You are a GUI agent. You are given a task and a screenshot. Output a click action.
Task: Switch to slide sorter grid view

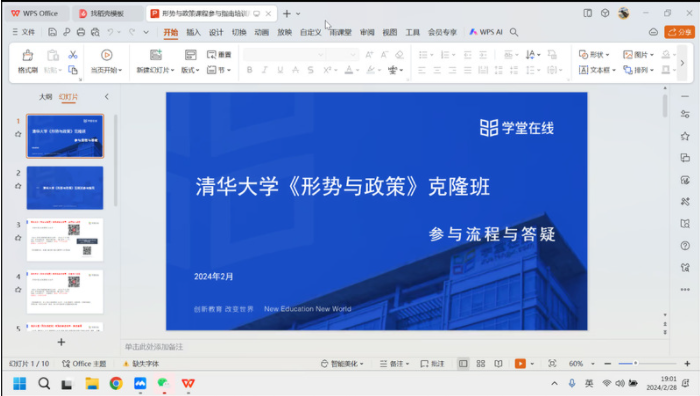(481, 364)
